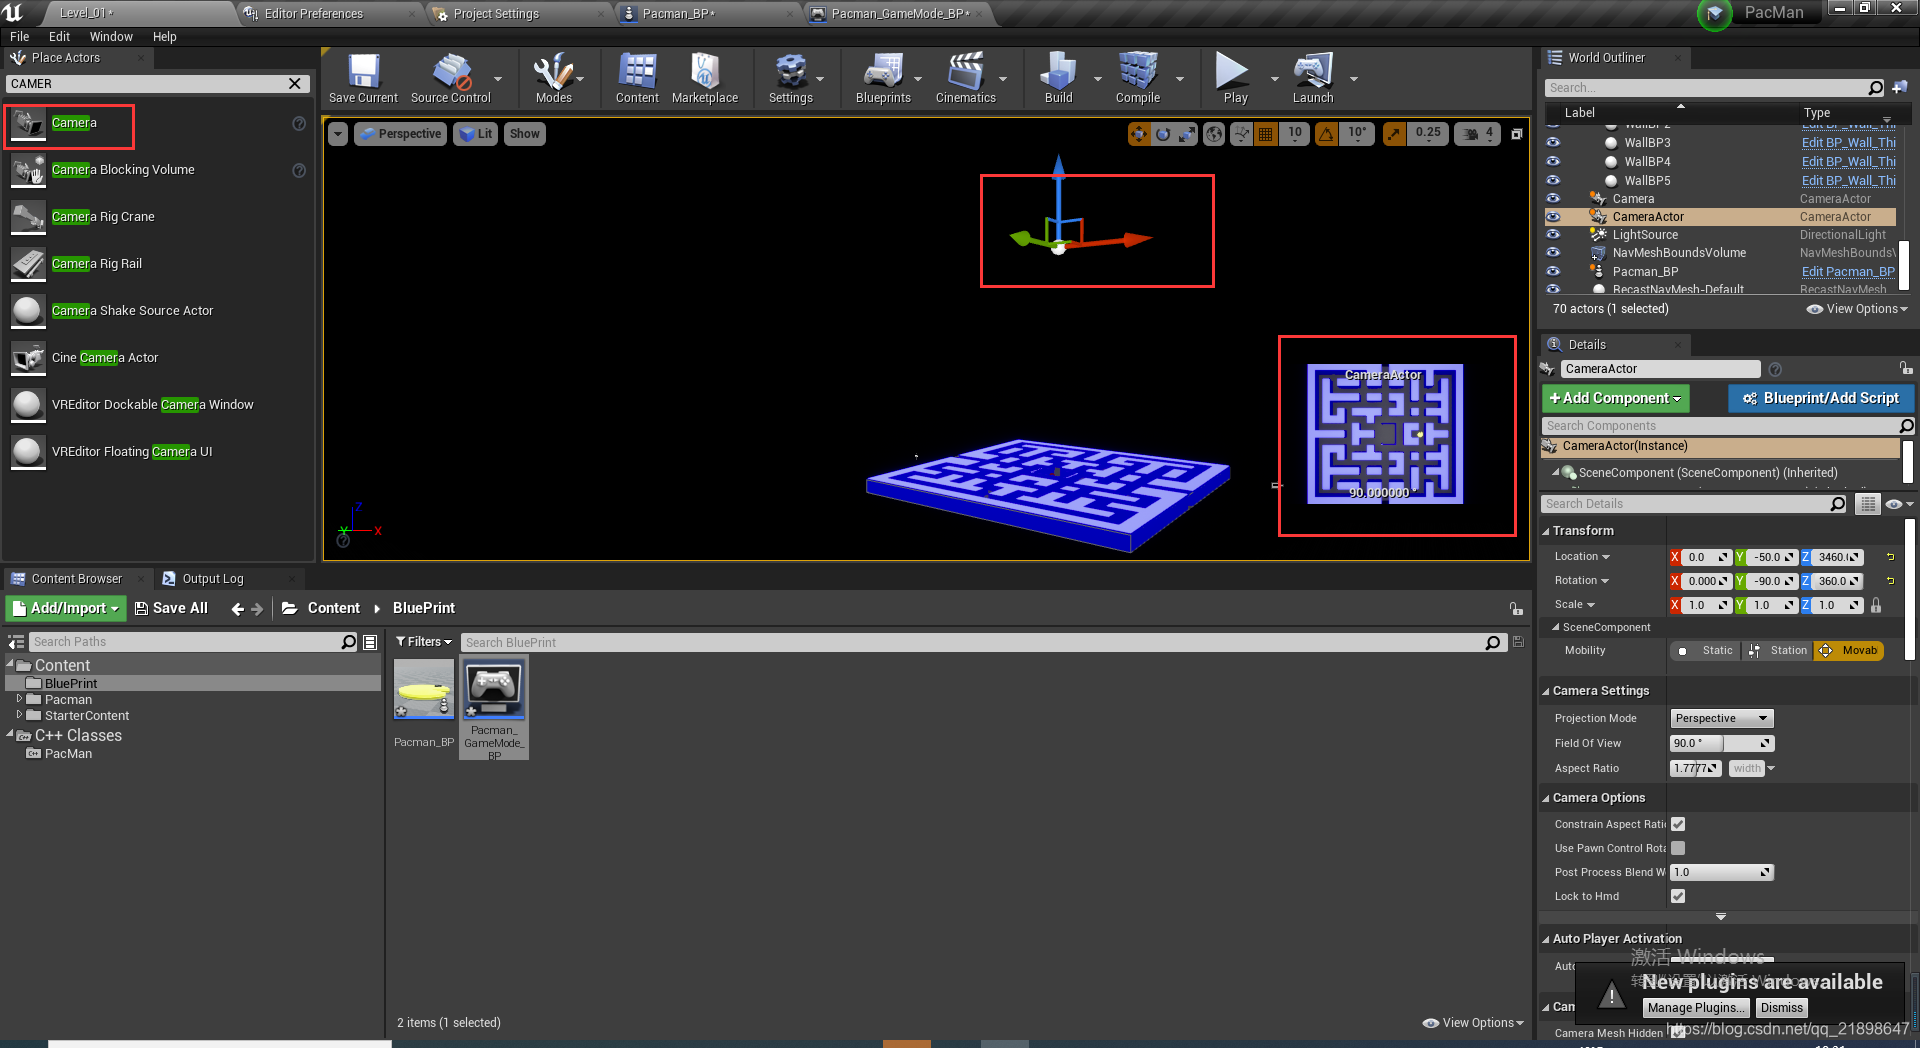Click the Compile toolbar icon
The image size is (1920, 1048).
pyautogui.click(x=1138, y=78)
